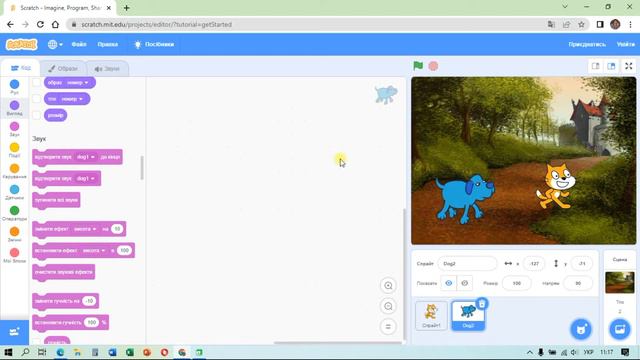
Task: Switch to the Код tab
Action: coord(20,68)
